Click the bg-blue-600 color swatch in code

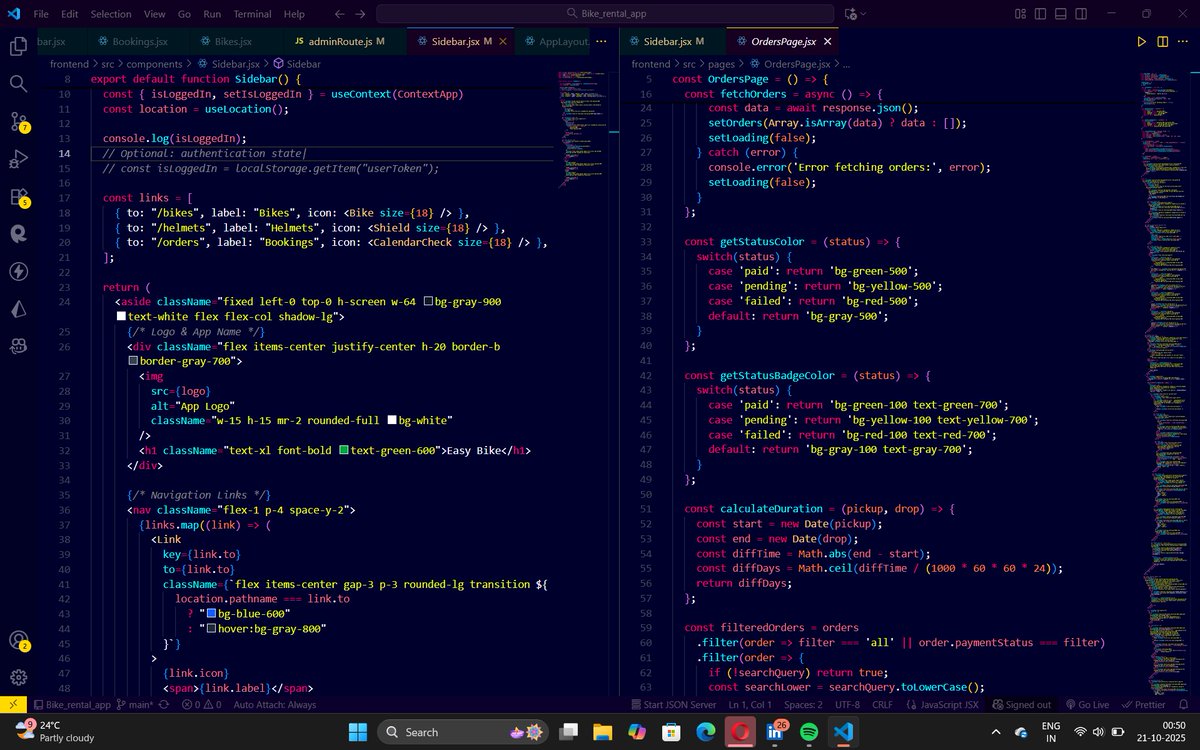(x=211, y=613)
